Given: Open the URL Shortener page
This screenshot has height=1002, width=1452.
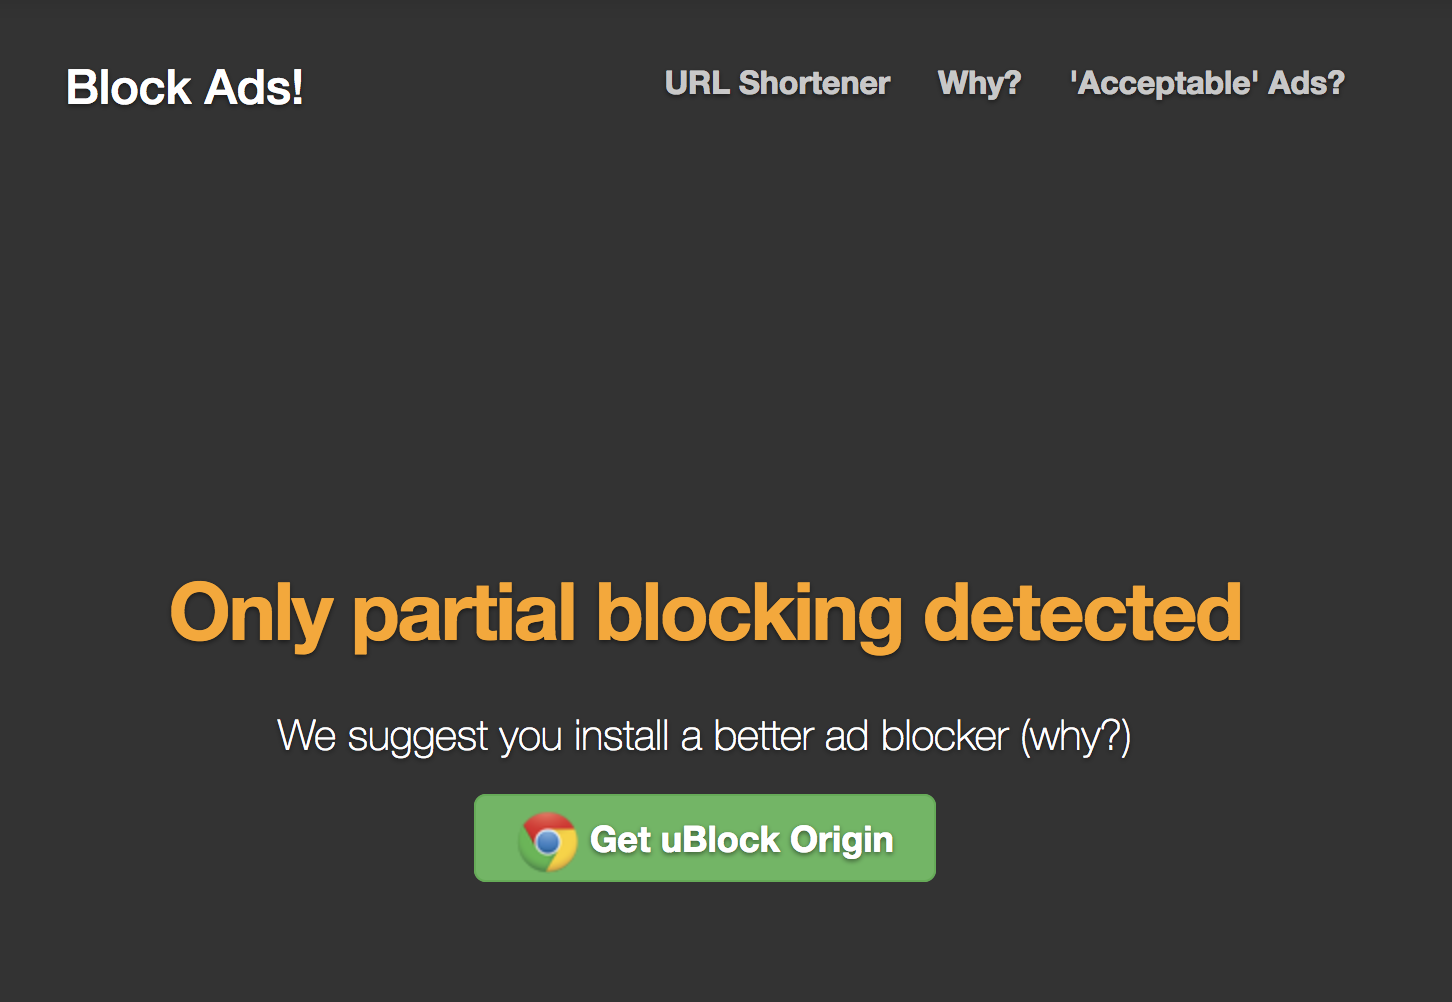Looking at the screenshot, I should 777,83.
